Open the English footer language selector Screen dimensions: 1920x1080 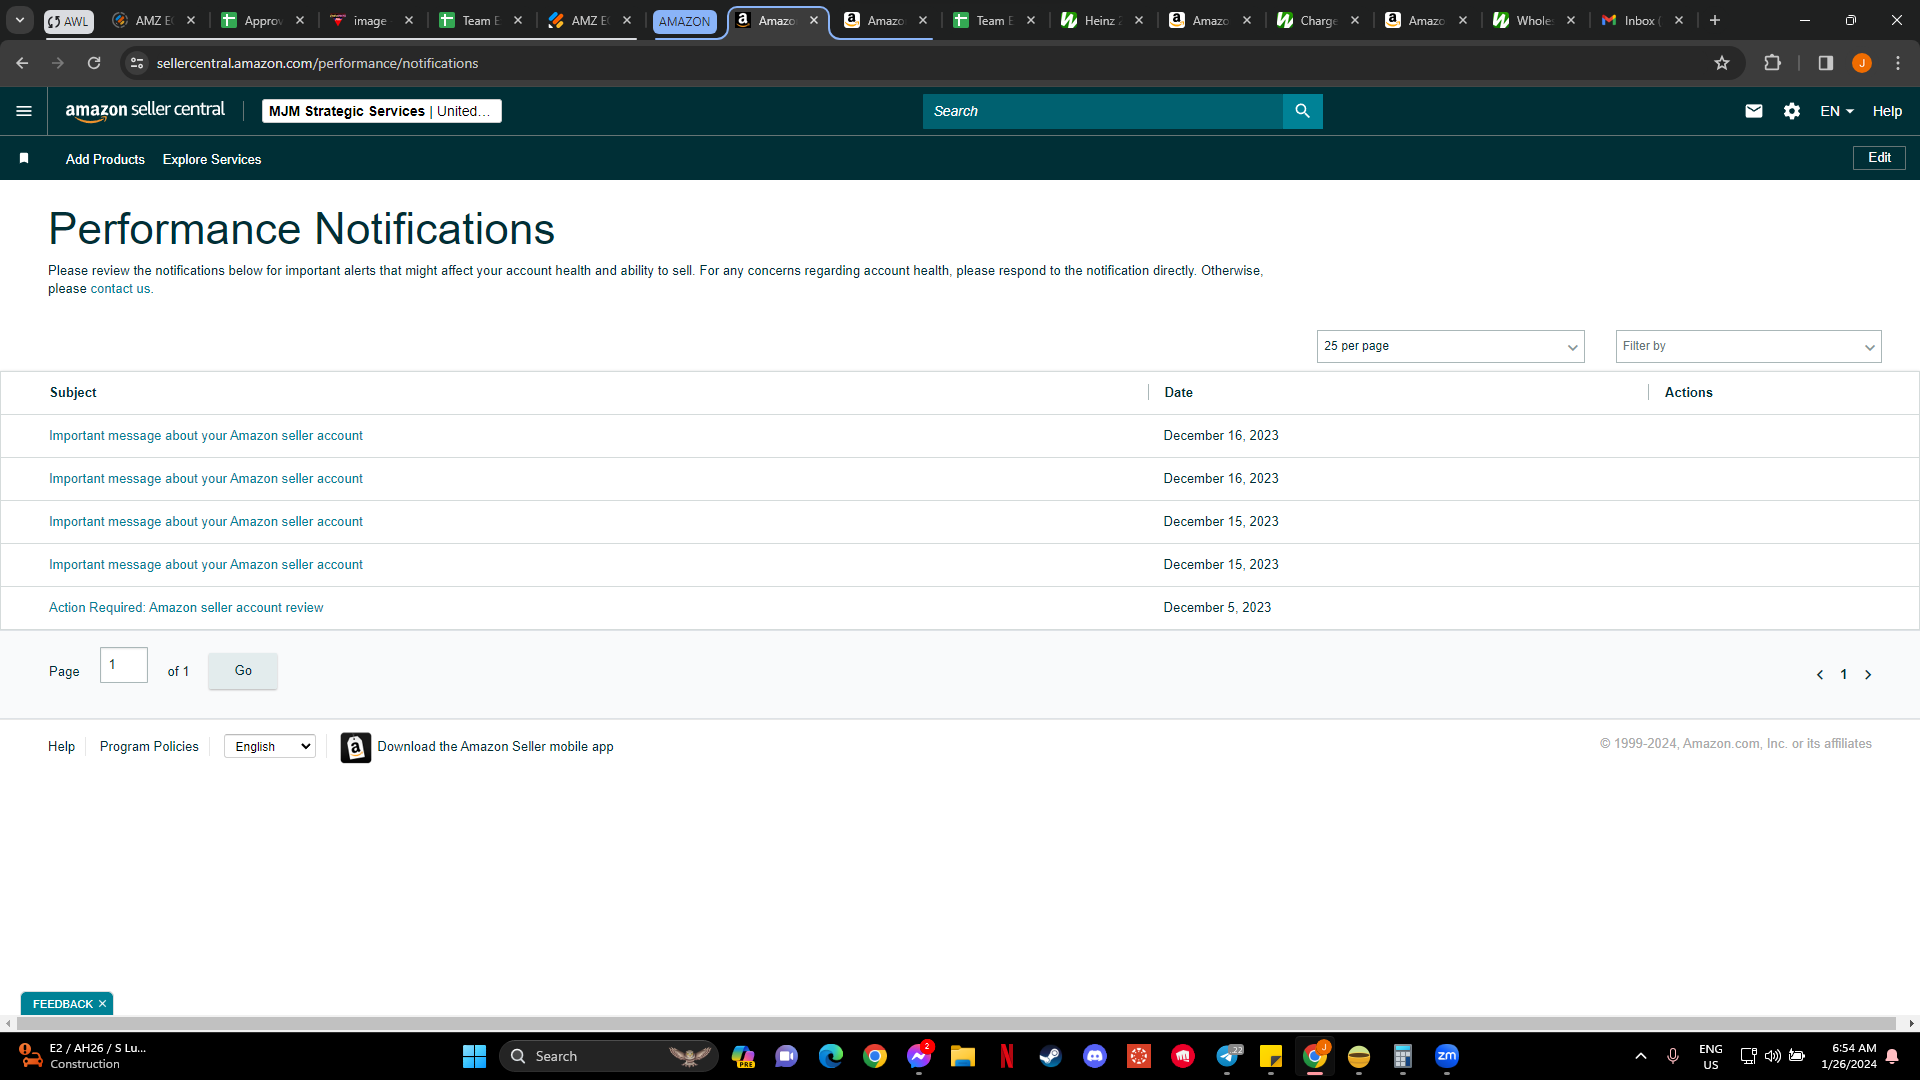tap(270, 746)
